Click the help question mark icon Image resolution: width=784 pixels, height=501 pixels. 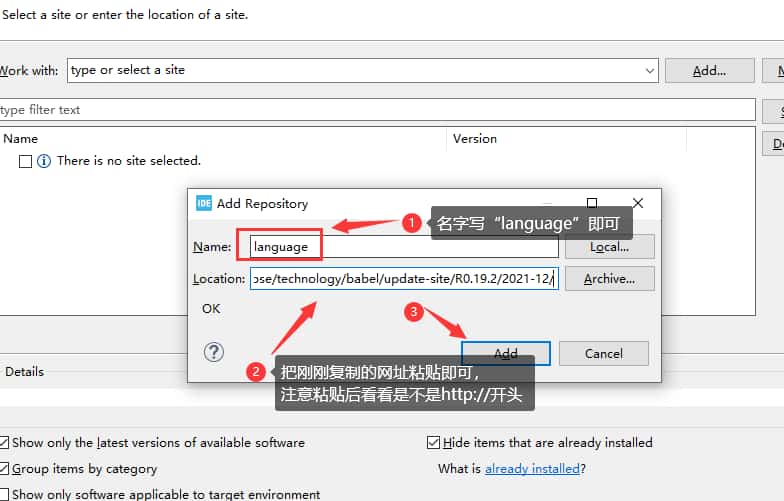[x=214, y=351]
